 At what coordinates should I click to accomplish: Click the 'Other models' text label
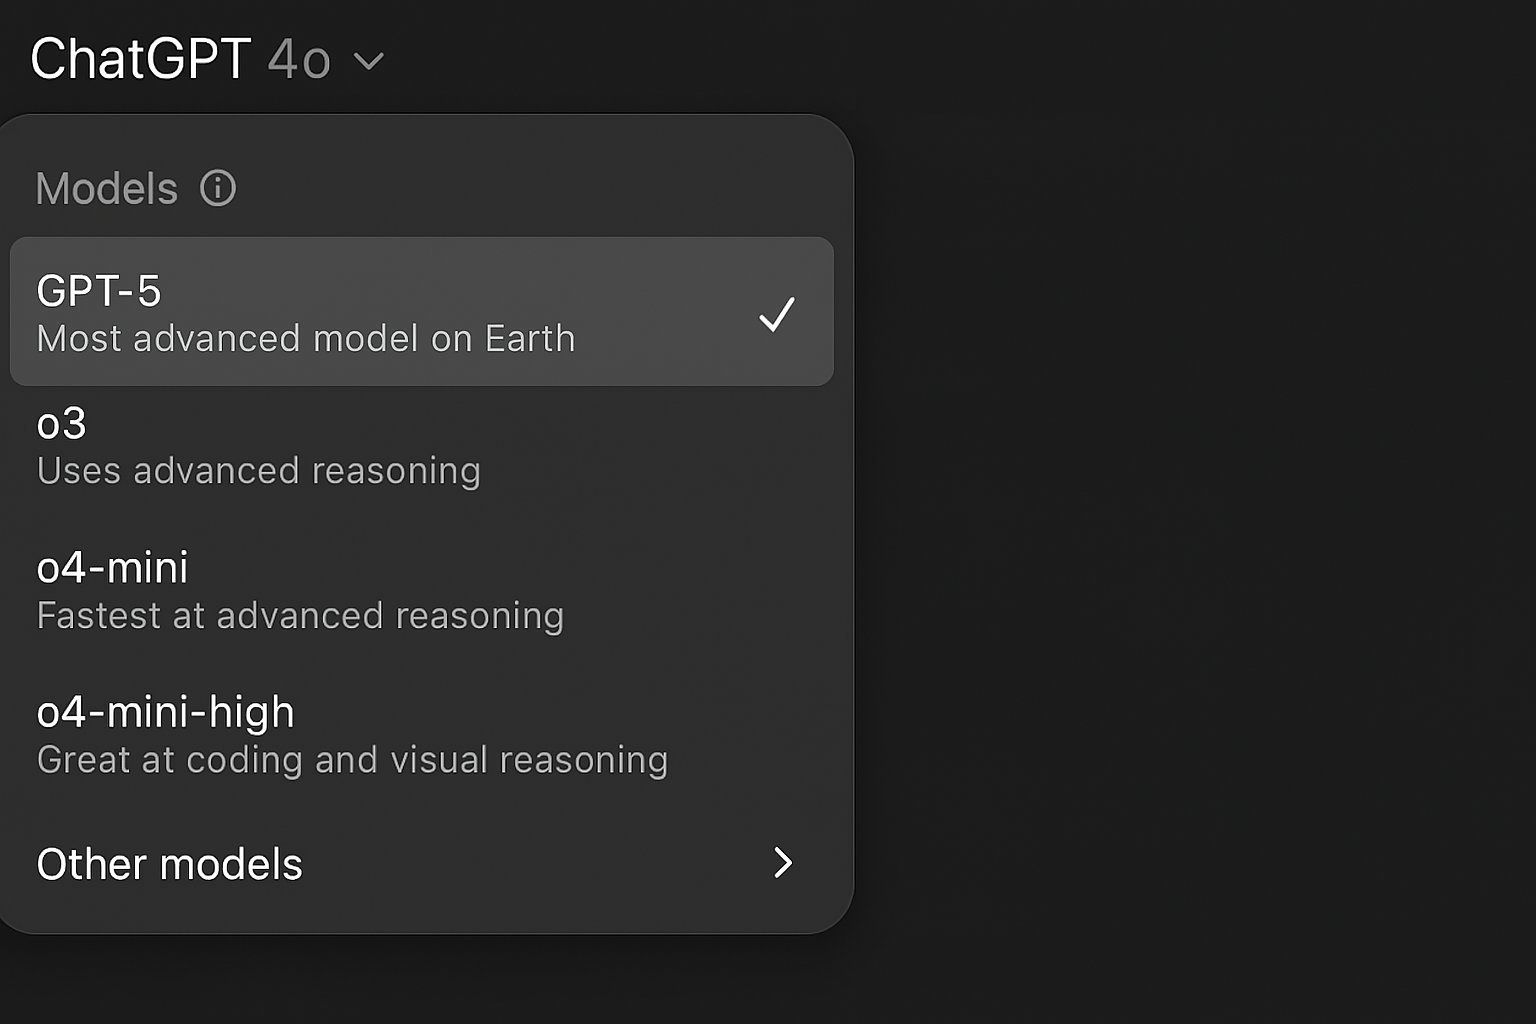click(170, 864)
